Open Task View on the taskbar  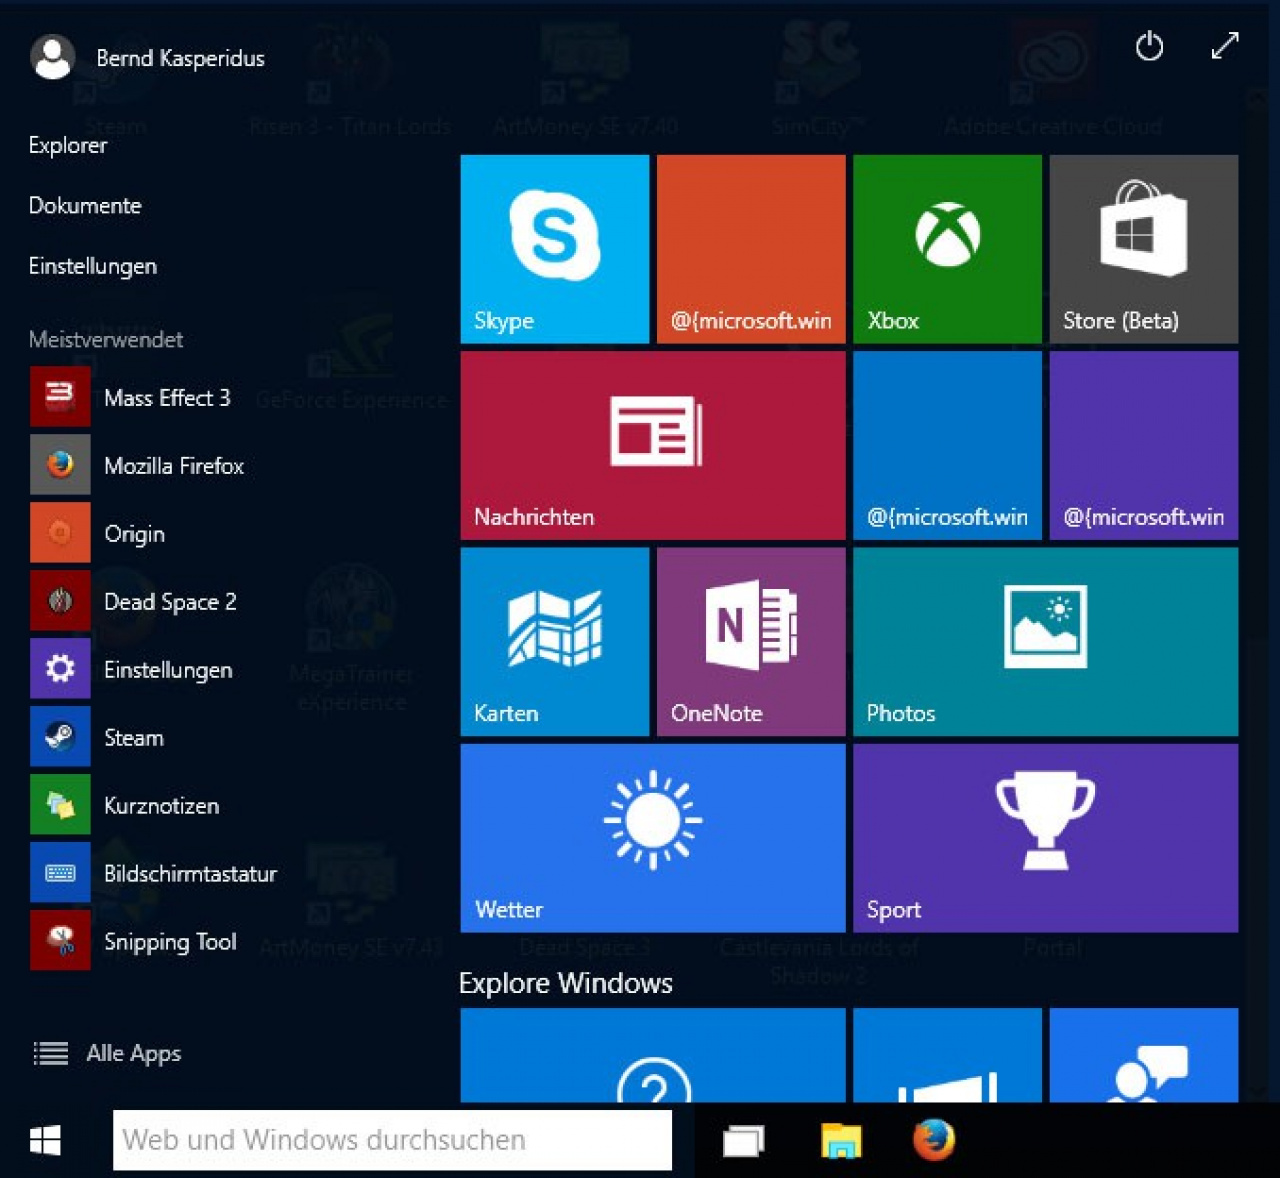pos(744,1140)
